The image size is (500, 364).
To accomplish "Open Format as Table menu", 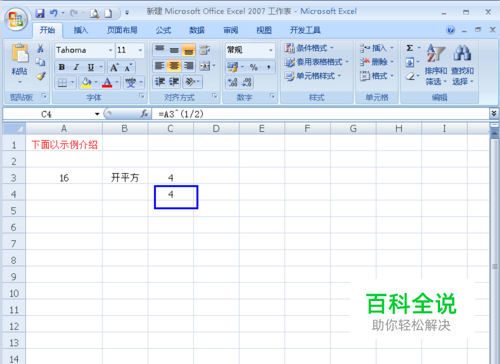I will coord(316,62).
